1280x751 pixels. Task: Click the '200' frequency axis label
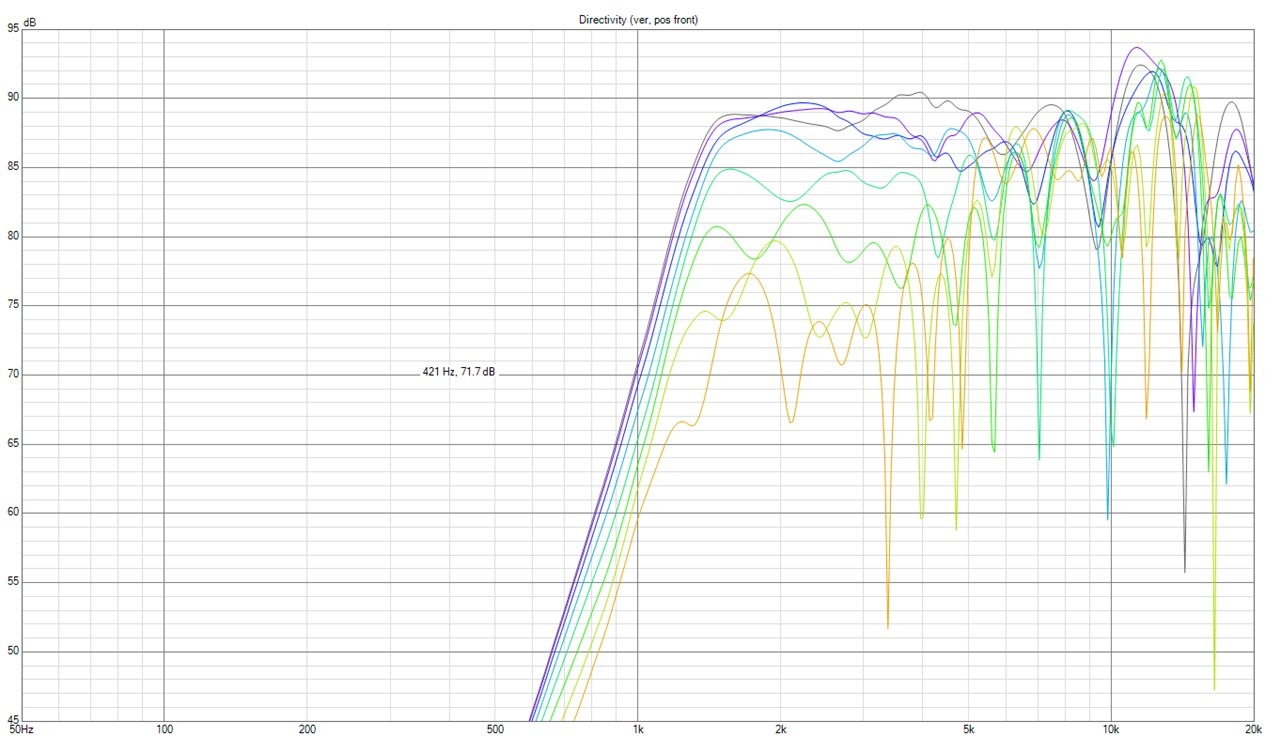[307, 729]
